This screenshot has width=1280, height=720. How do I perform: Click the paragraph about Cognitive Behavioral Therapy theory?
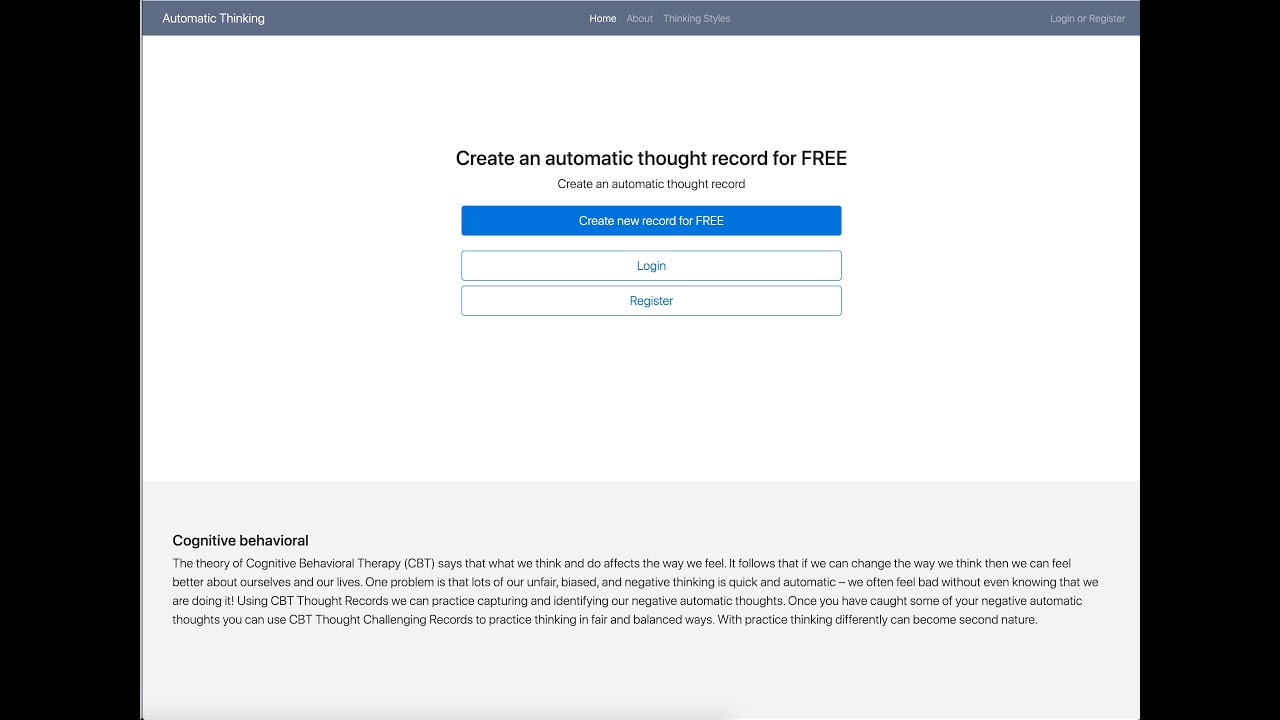(x=636, y=591)
